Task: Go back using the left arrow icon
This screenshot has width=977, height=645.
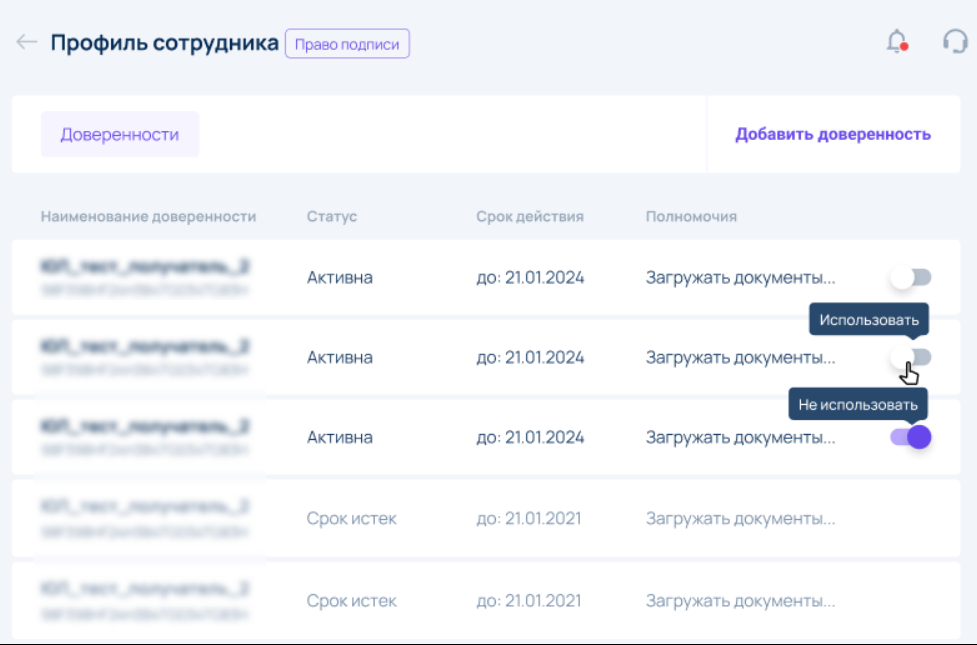Action: point(27,42)
